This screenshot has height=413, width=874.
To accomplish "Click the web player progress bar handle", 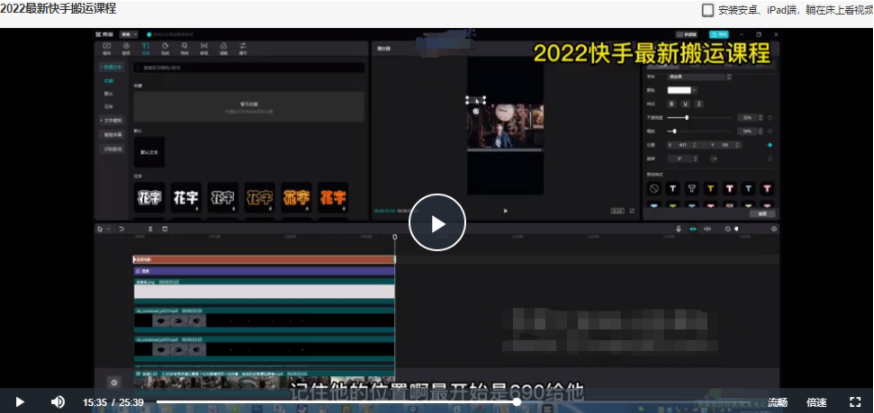I will point(517,402).
